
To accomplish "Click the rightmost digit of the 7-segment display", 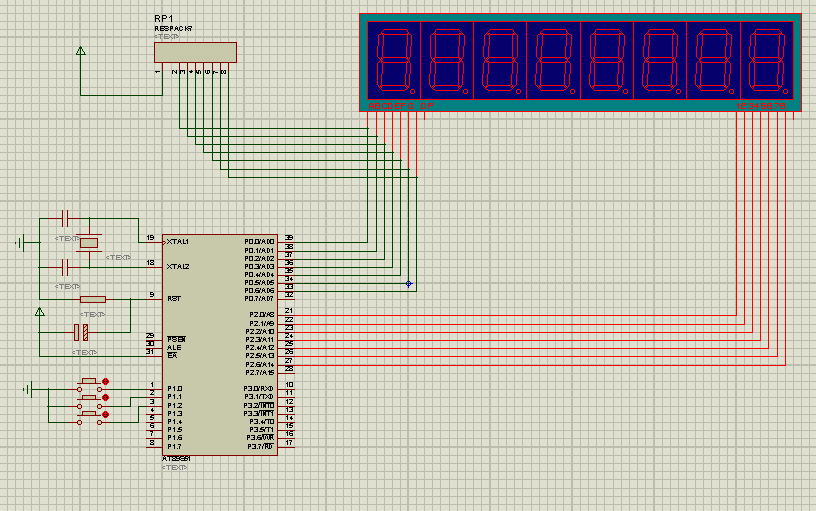I will pyautogui.click(x=767, y=60).
